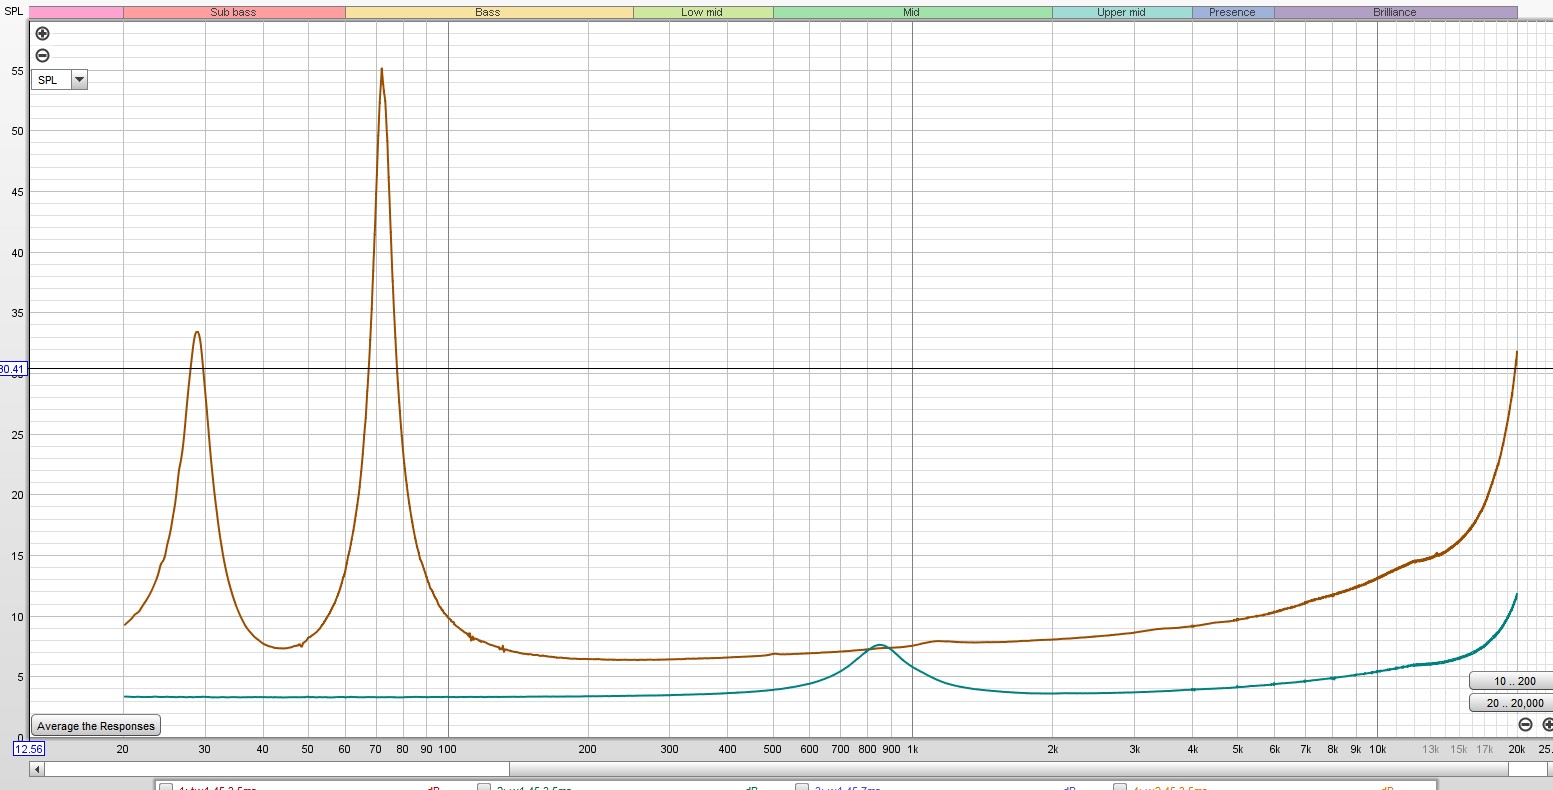Image resolution: width=1553 pixels, height=790 pixels.
Task: Set frequency range to 20 .. 20,000
Action: [x=1511, y=703]
